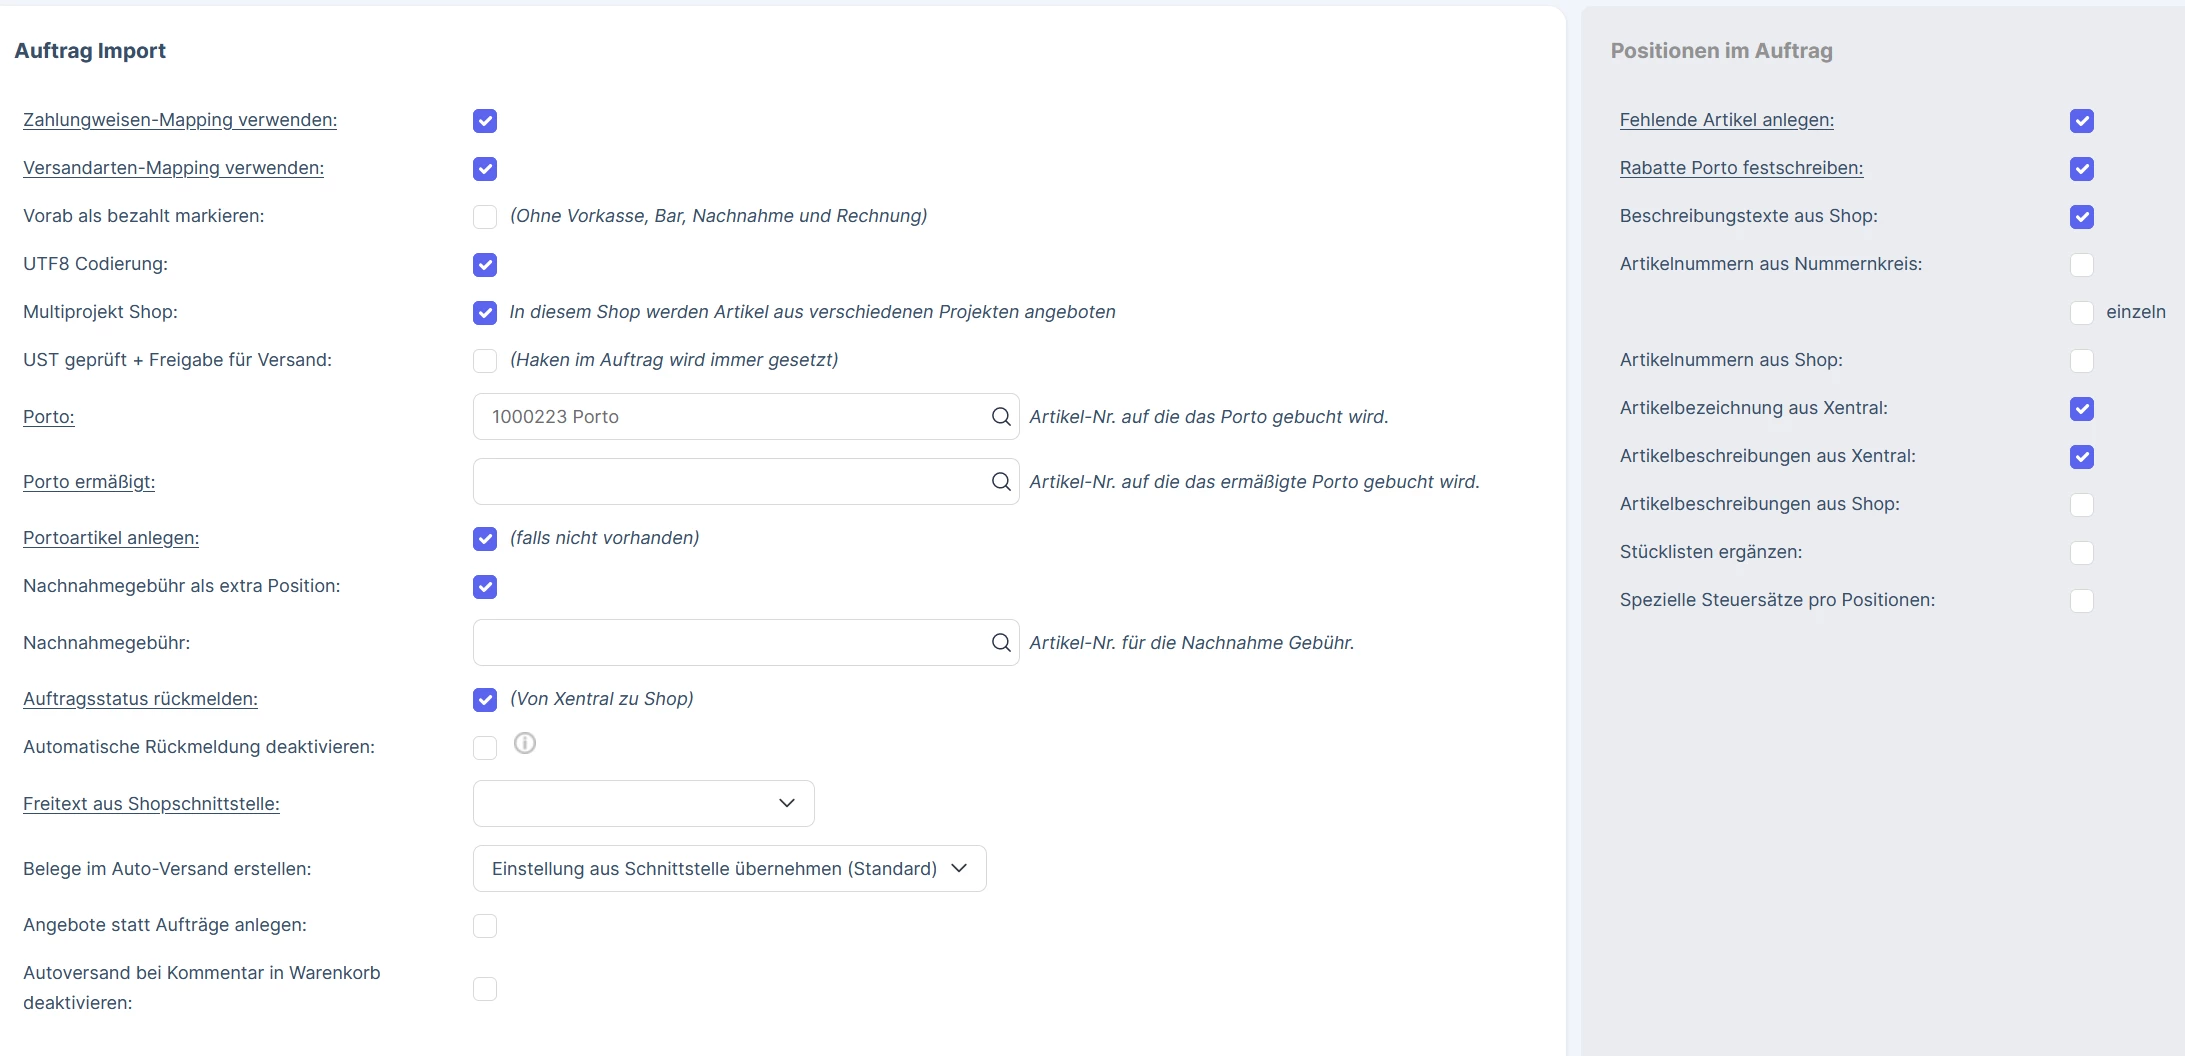Image resolution: width=2185 pixels, height=1056 pixels.
Task: Click search icon in Porto ermäßigt field
Action: pyautogui.click(x=1000, y=482)
